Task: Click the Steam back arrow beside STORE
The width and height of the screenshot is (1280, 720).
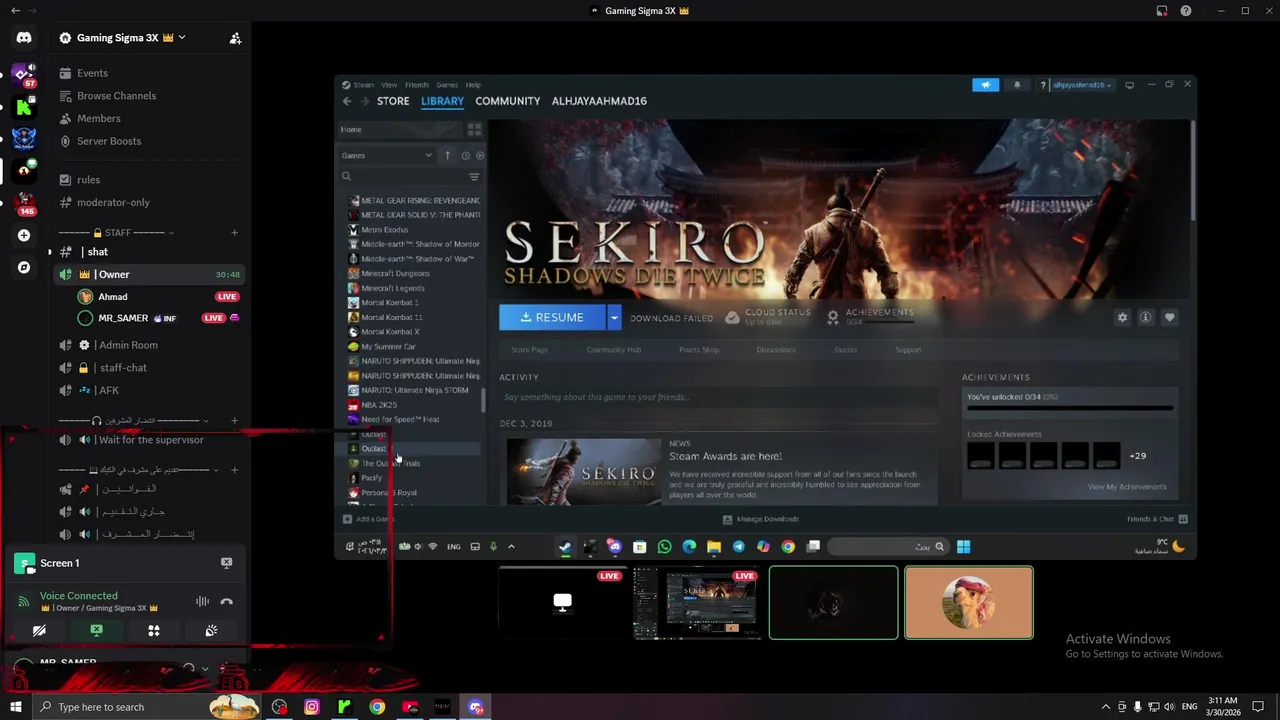Action: click(347, 101)
